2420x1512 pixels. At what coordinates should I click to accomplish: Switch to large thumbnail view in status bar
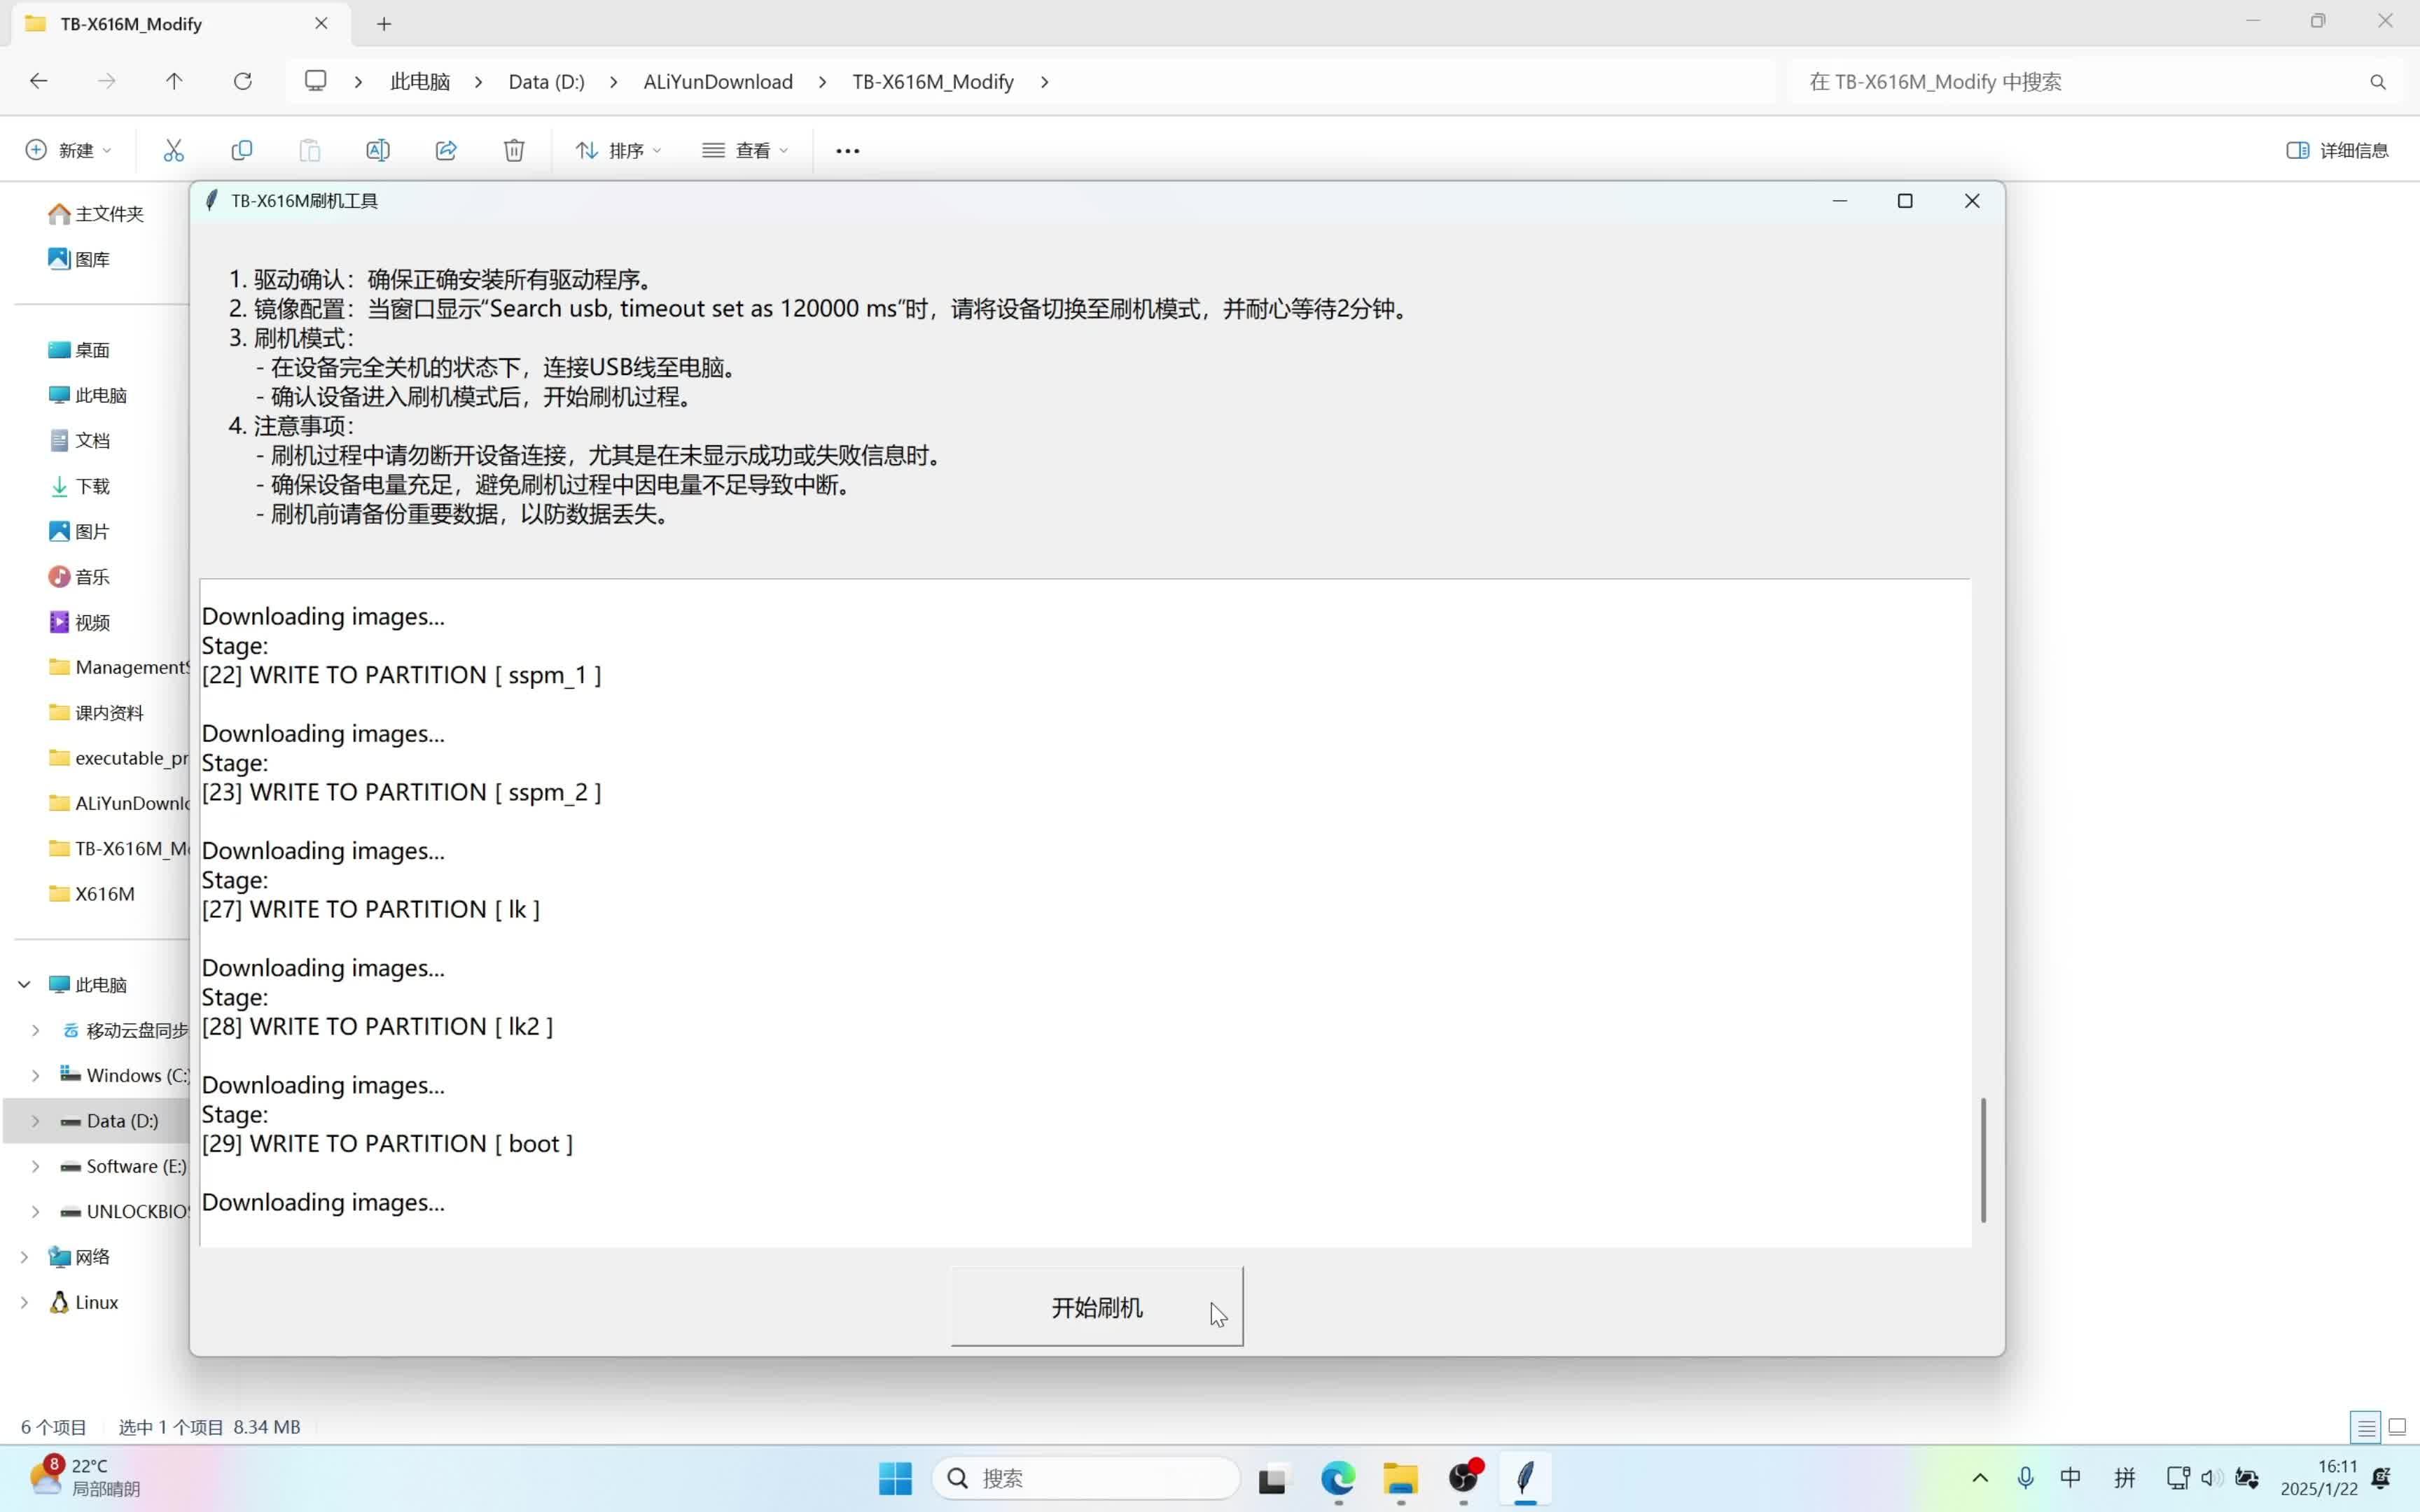pyautogui.click(x=2397, y=1427)
